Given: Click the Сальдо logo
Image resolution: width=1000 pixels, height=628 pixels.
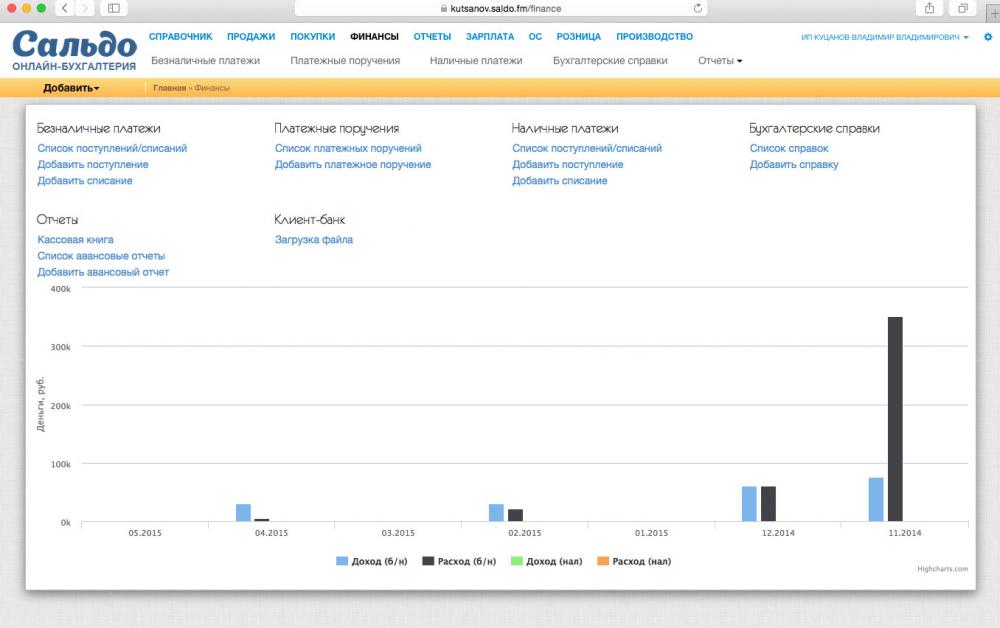Looking at the screenshot, I should pyautogui.click(x=74, y=50).
